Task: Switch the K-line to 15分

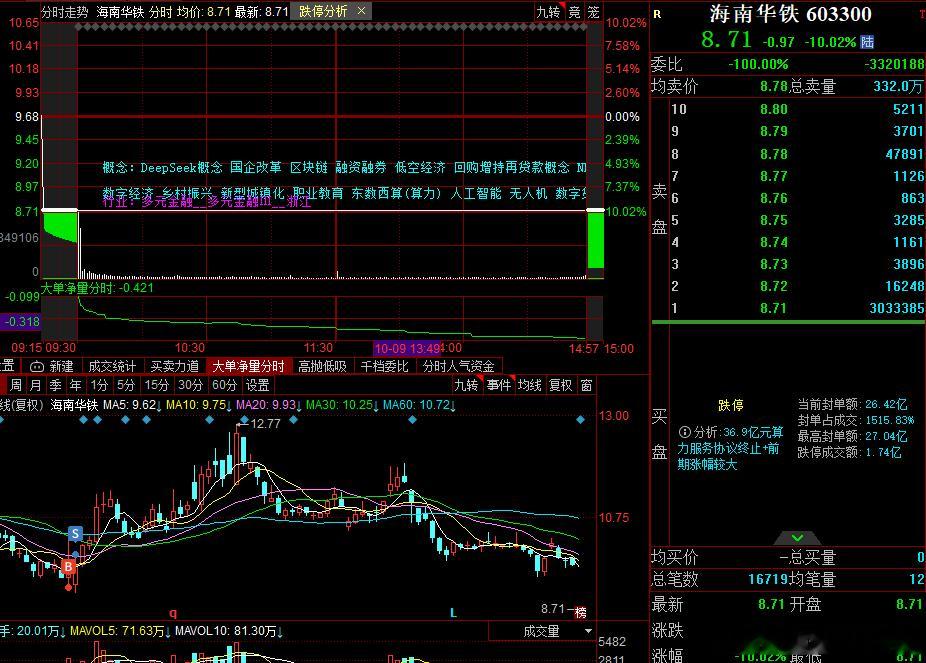Action: pyautogui.click(x=156, y=385)
